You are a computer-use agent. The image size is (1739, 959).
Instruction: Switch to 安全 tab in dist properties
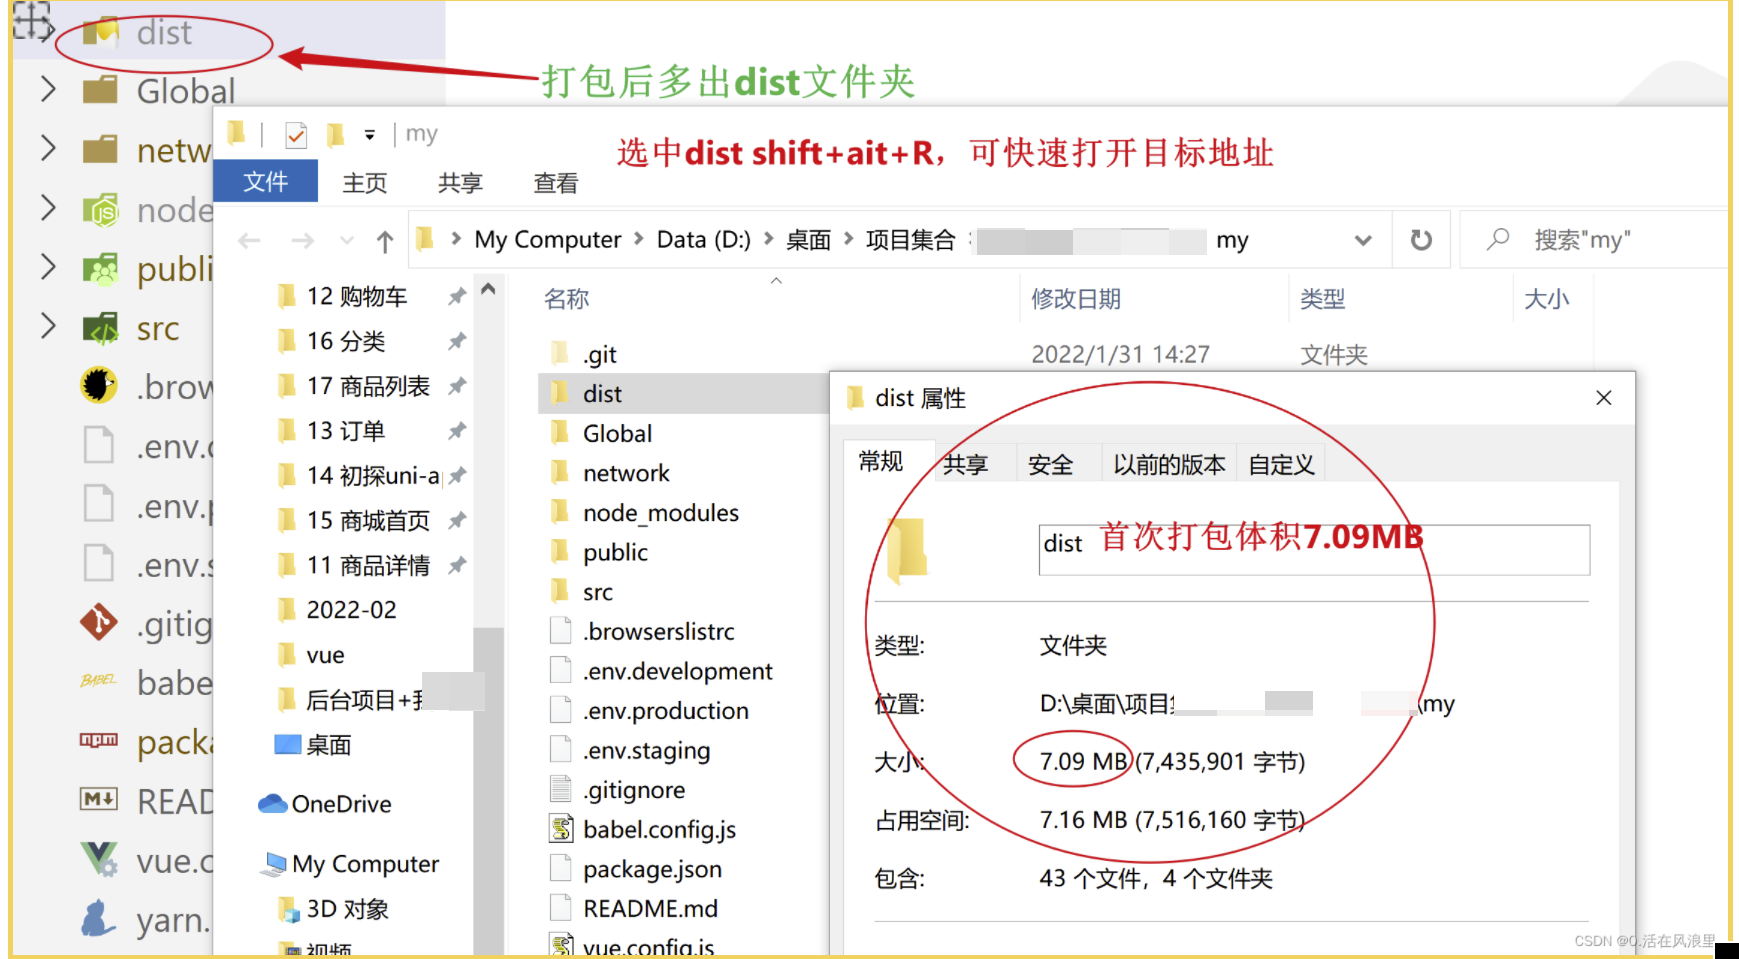tap(1051, 464)
